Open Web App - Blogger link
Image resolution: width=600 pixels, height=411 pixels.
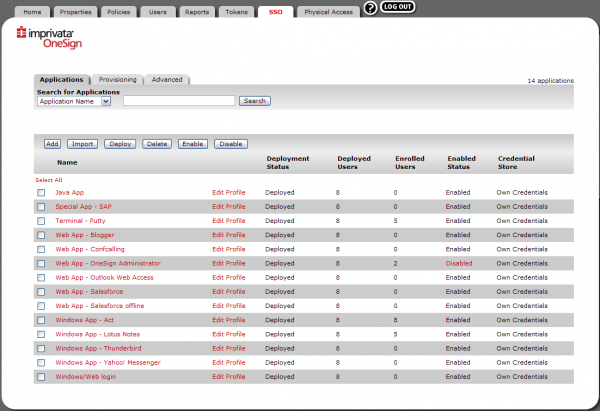point(85,235)
